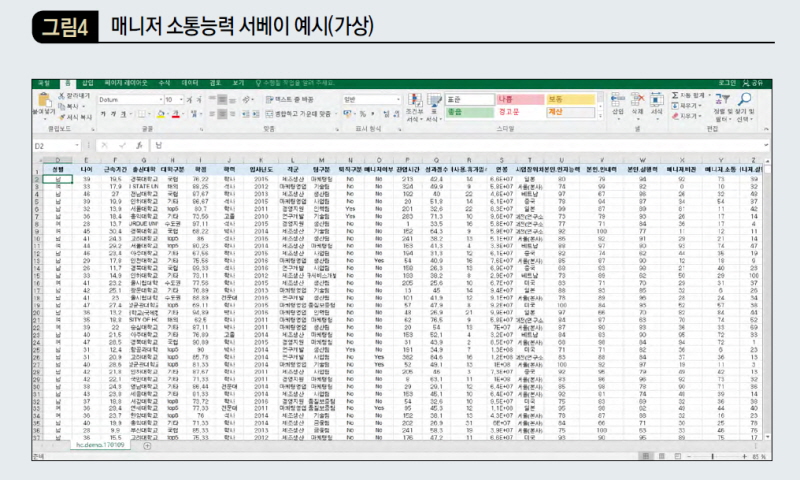Screen dimensions: 800x480
Task: Open Sort and Filter (정렬 및 필터)
Action: click(x=722, y=107)
